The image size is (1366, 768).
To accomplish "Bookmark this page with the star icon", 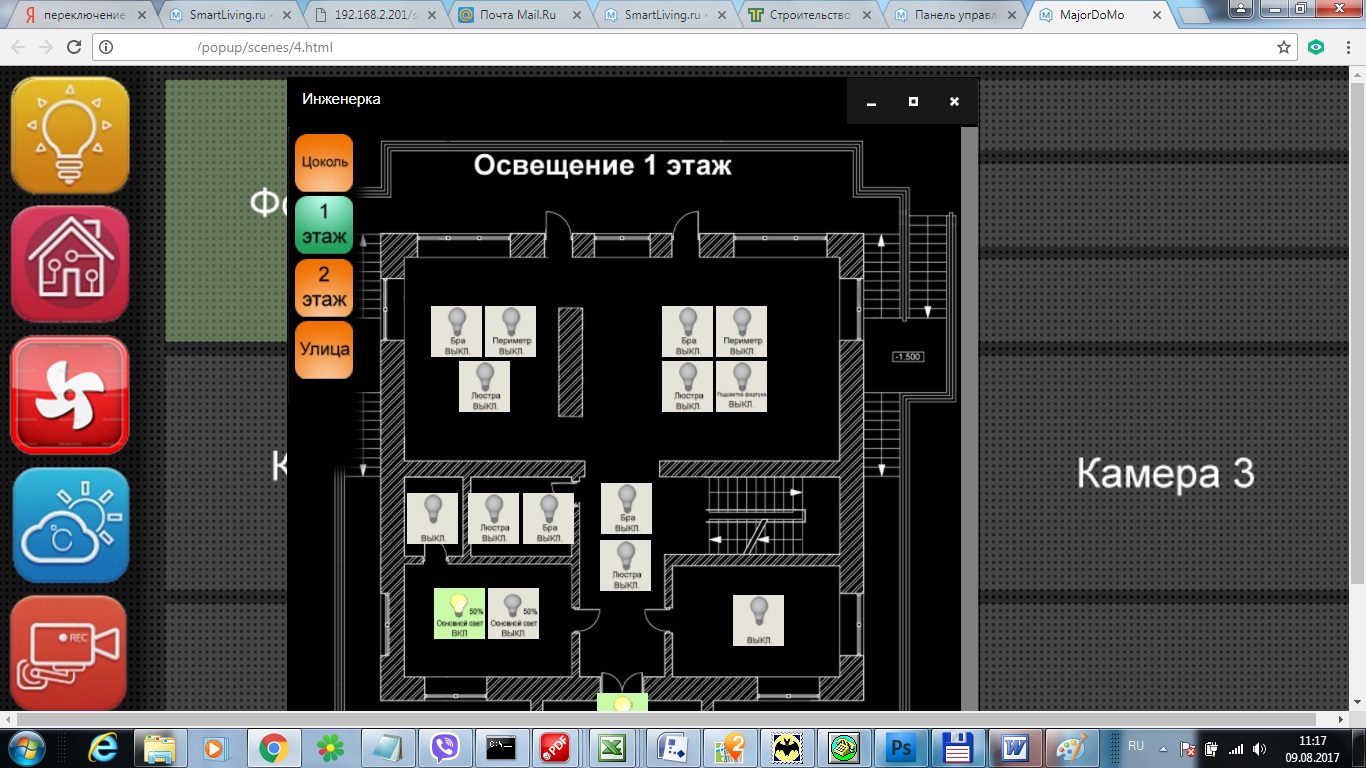I will coord(1284,47).
